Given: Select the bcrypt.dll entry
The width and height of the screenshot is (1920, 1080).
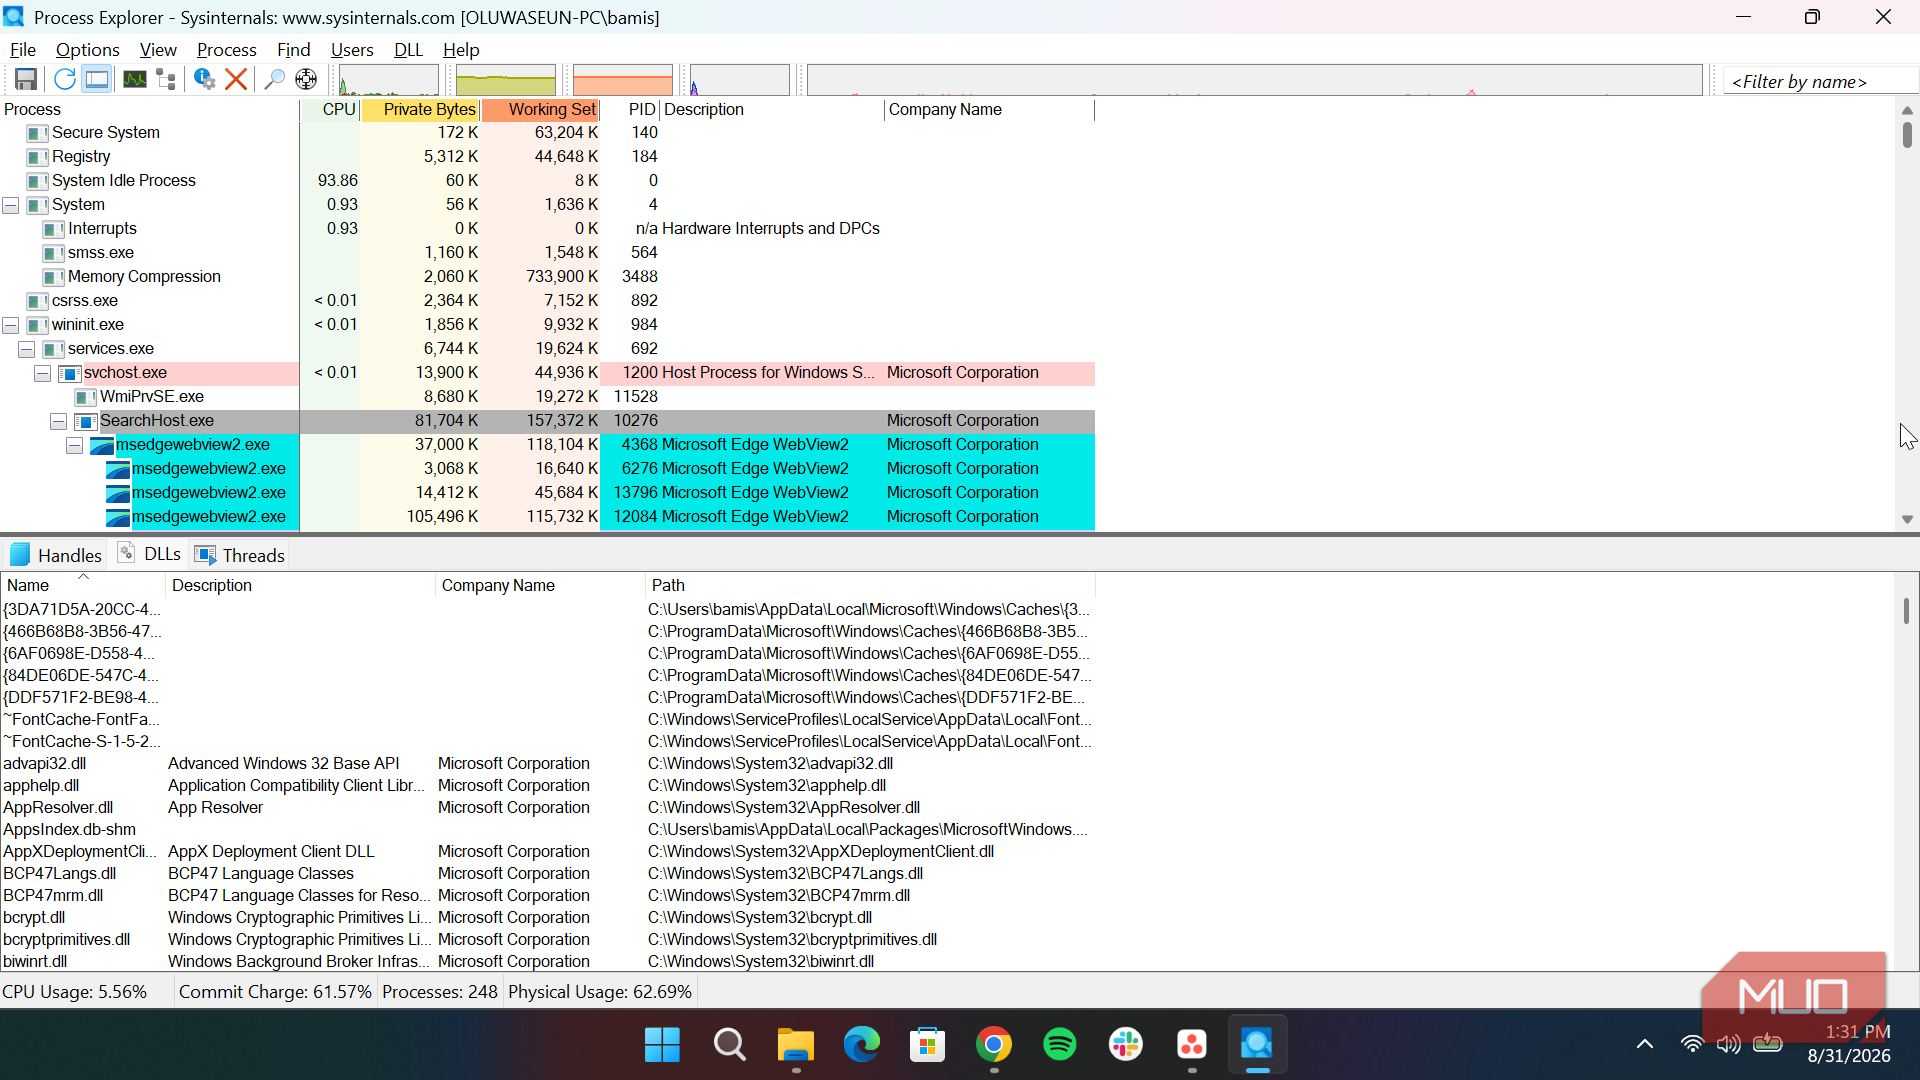Looking at the screenshot, I should pos(547,918).
